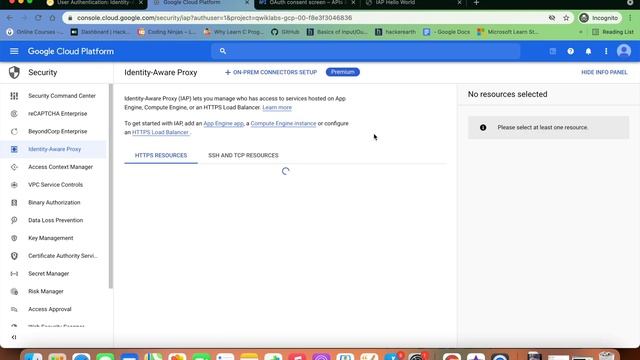Switch to the SSH AND TCP RESOURCES tab

tap(243, 156)
